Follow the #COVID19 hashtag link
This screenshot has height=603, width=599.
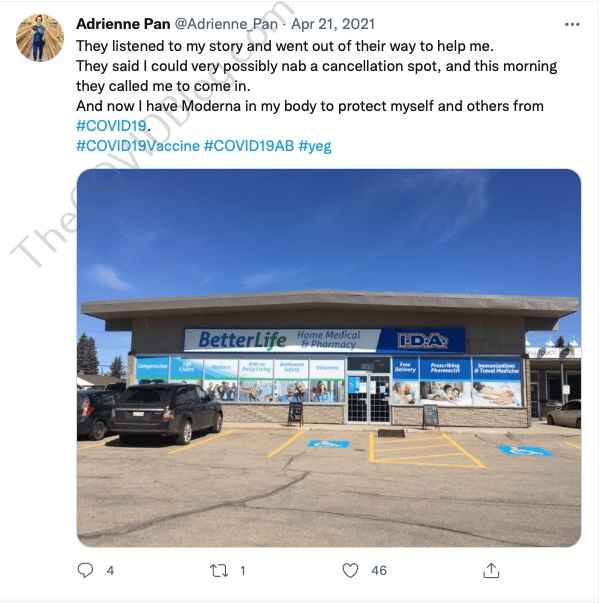[x=111, y=126]
